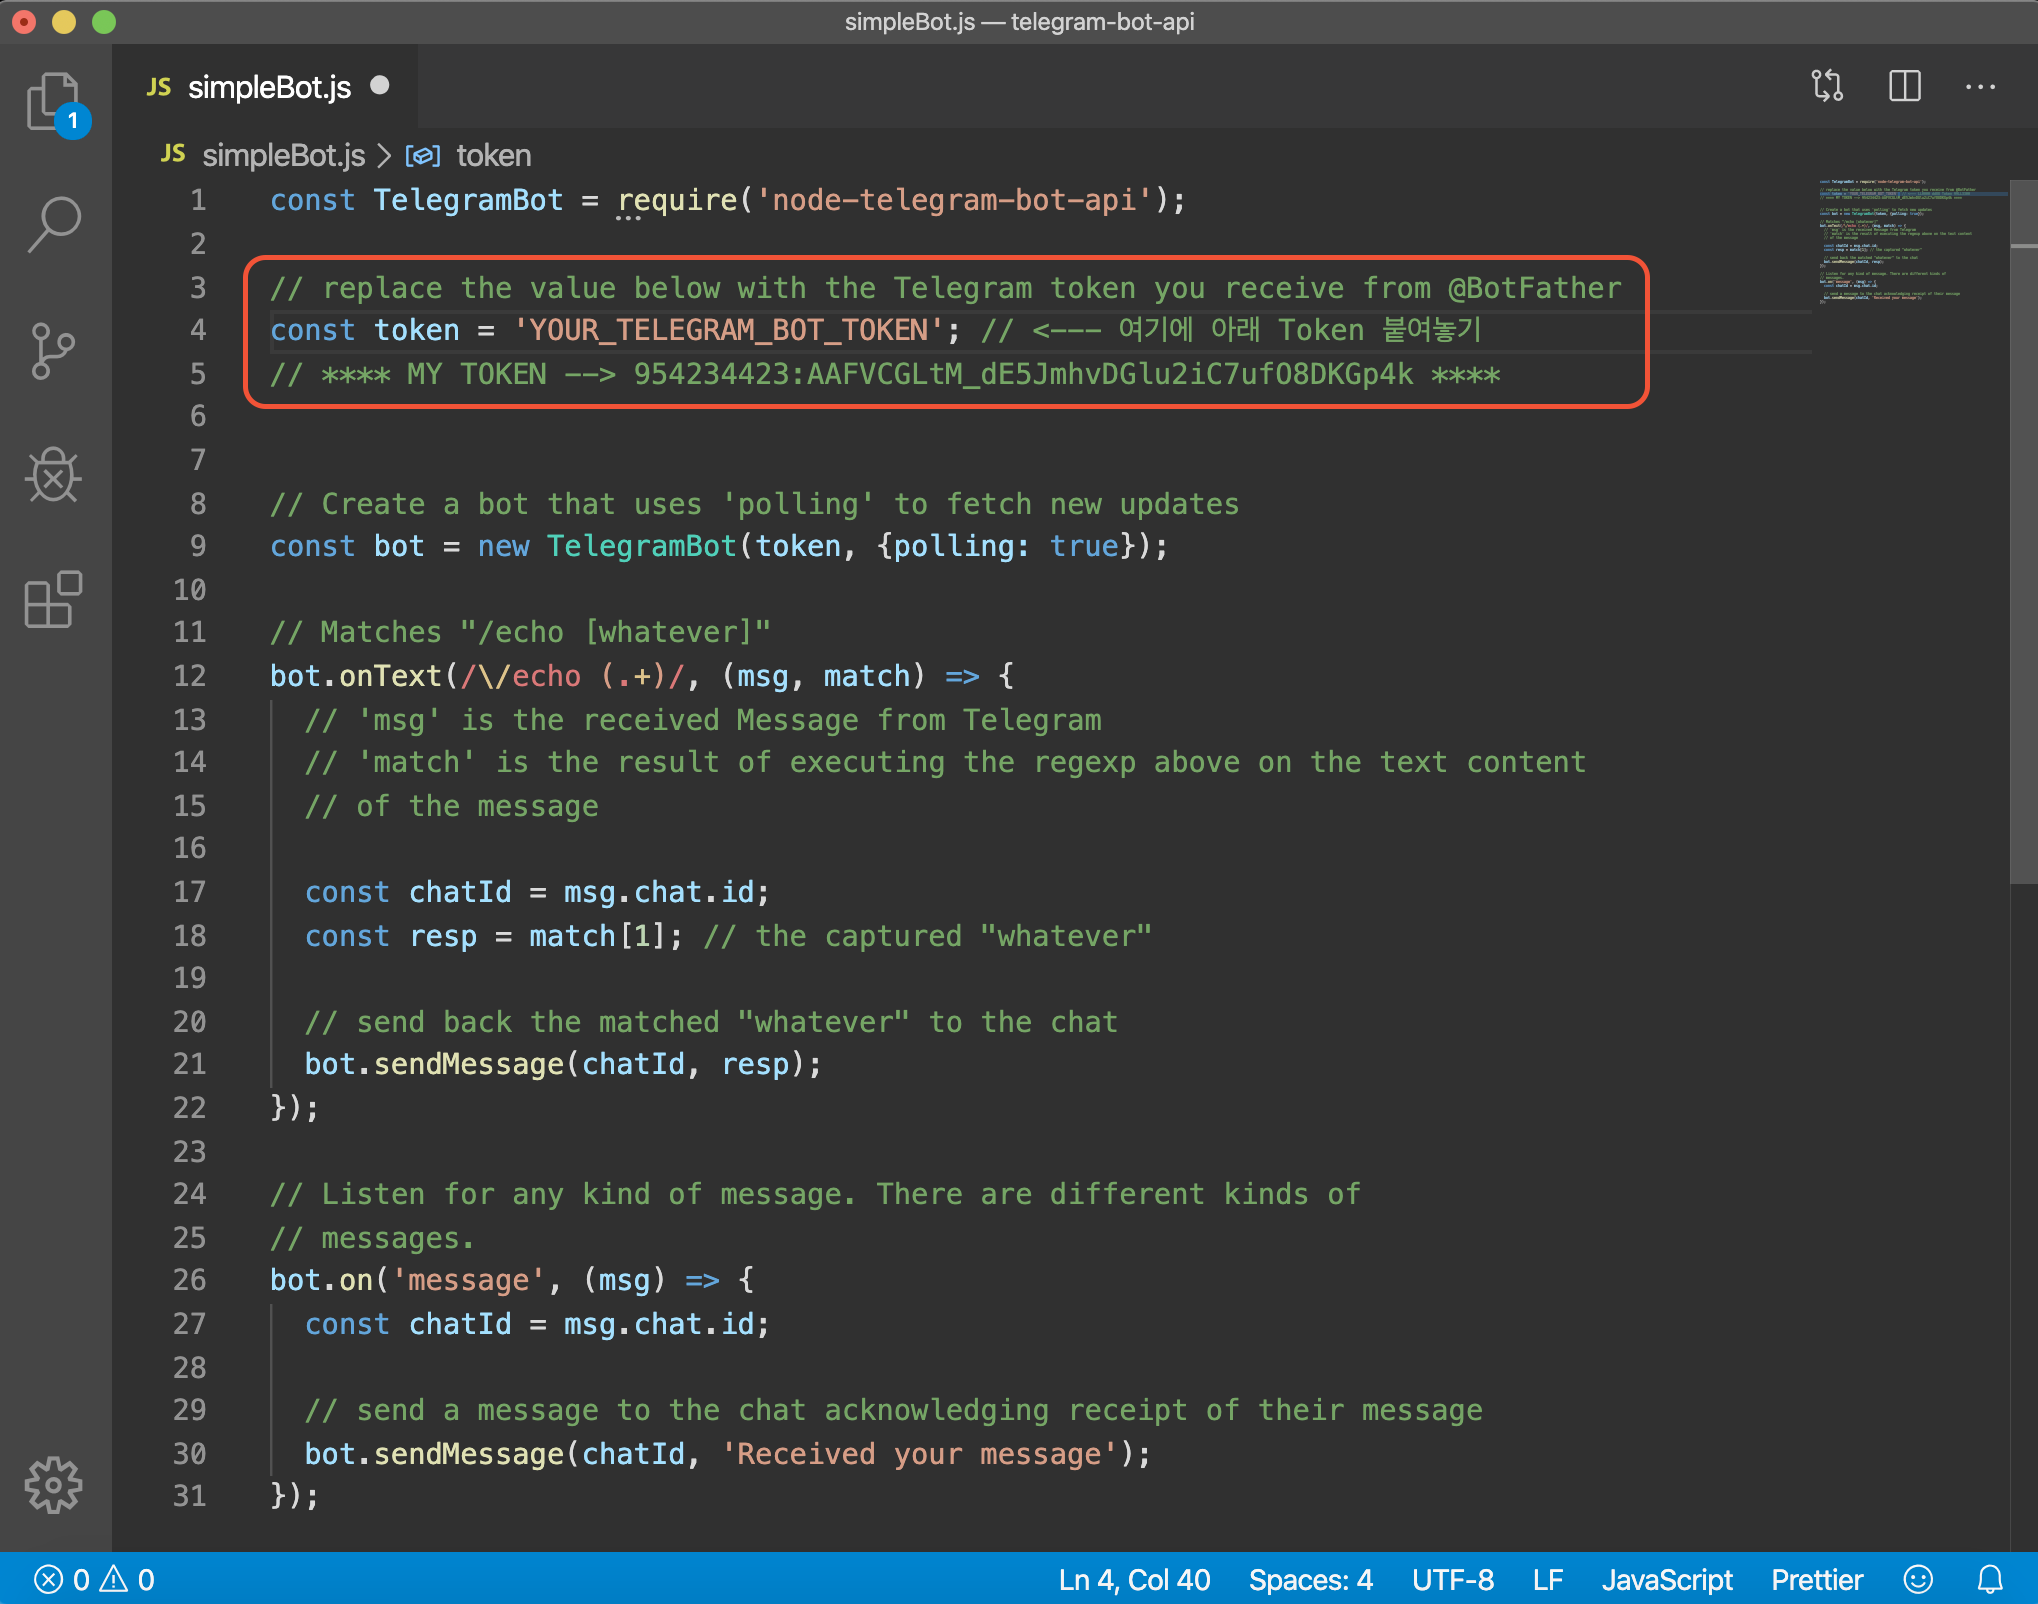Click the Open Changes compare icon
The height and width of the screenshot is (1604, 2038).
(x=1828, y=86)
